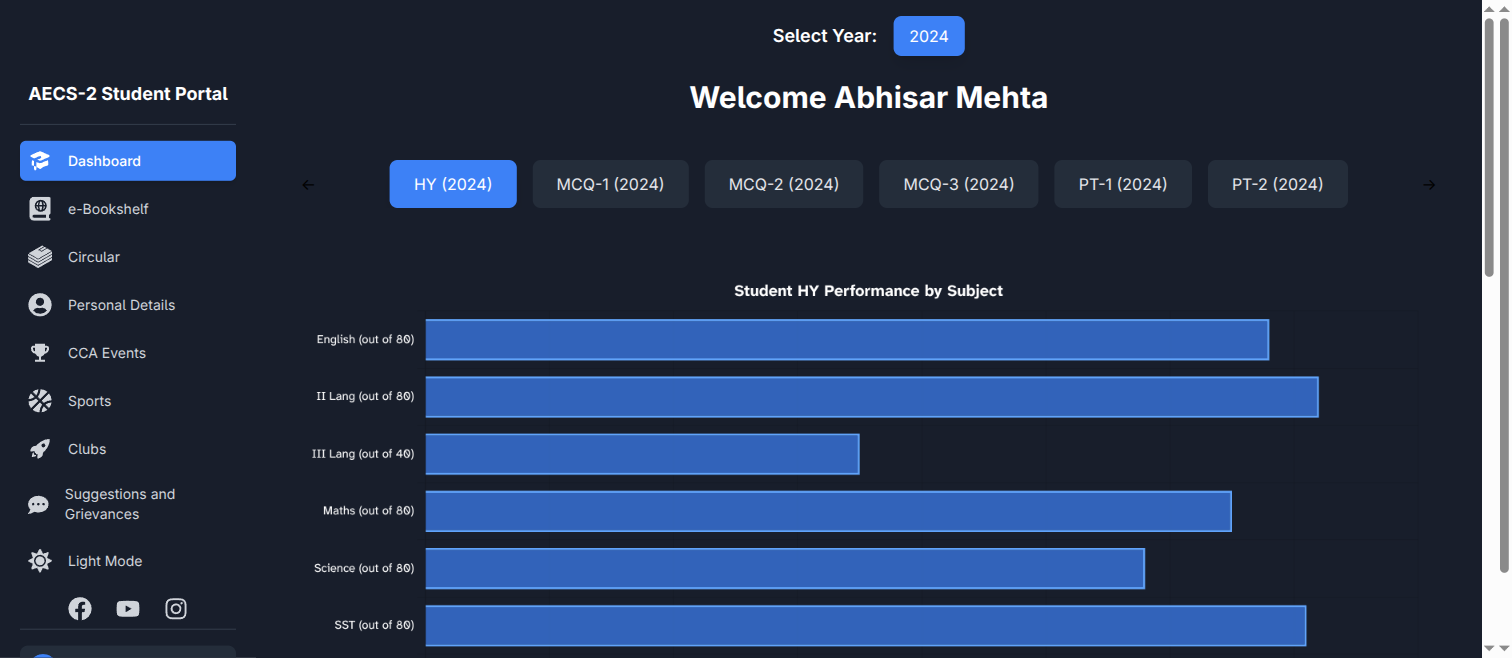Viewport: 1512px width, 658px height.
Task: Visit the school's Facebook page
Action: pyautogui.click(x=80, y=609)
